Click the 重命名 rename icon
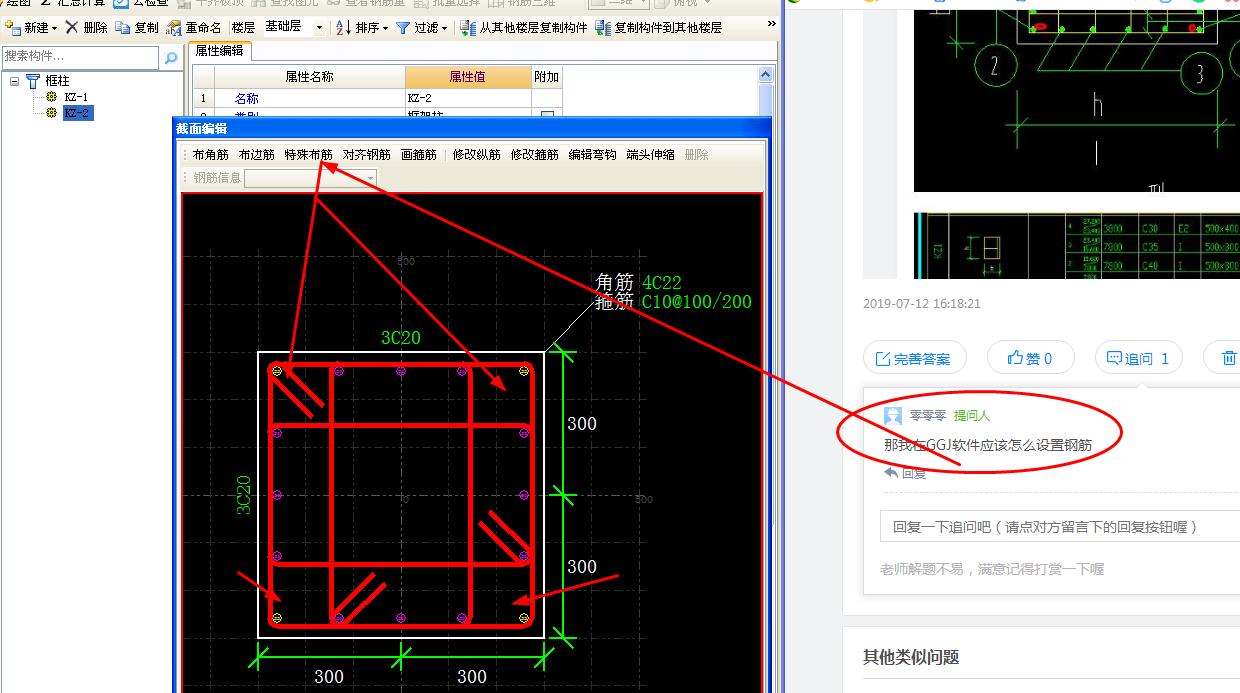Viewport: 1240px width, 693px height. (174, 28)
